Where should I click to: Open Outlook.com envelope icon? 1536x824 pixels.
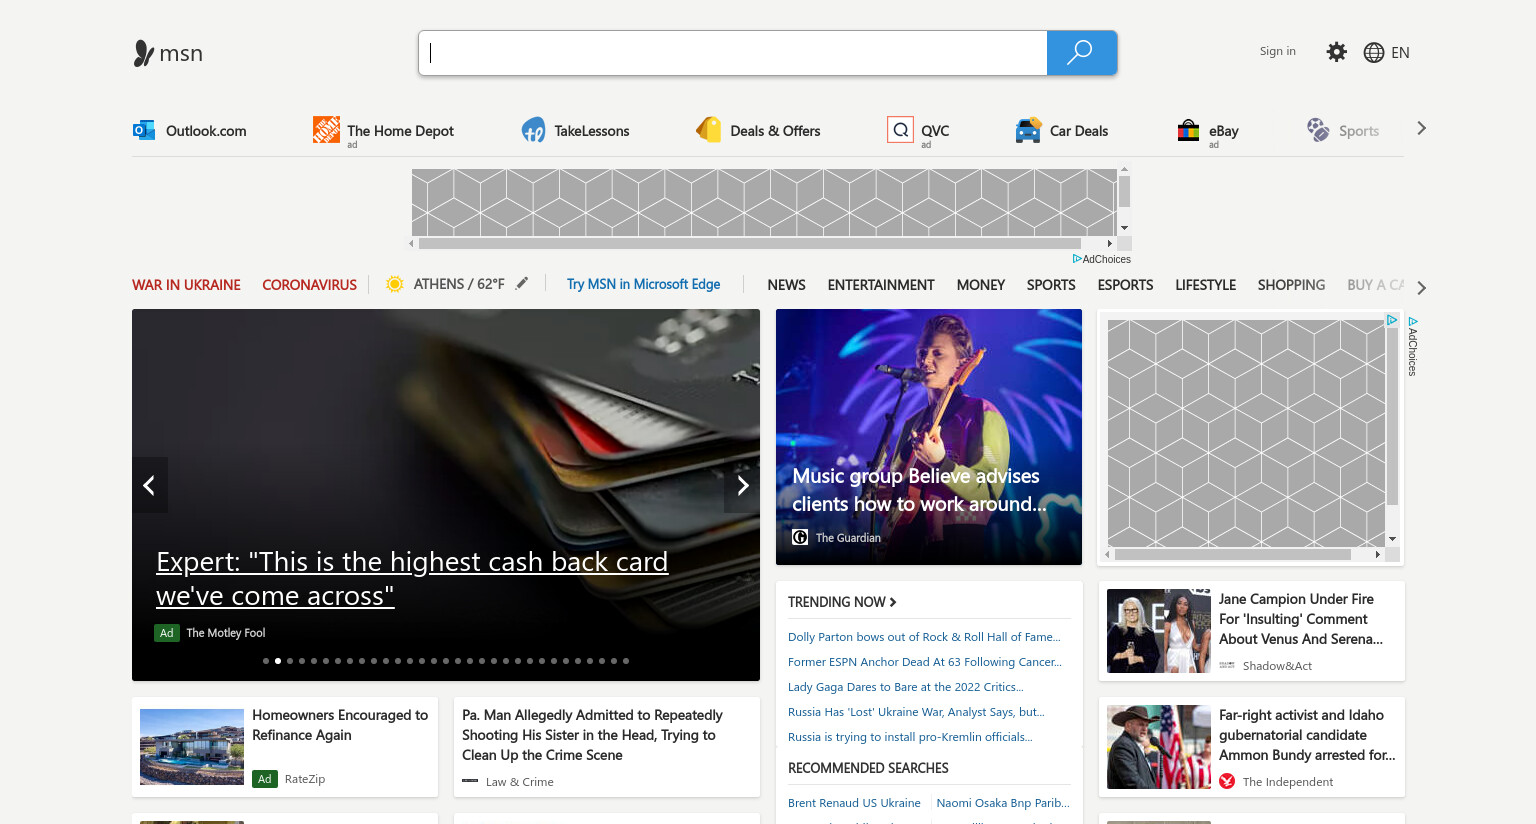144,130
